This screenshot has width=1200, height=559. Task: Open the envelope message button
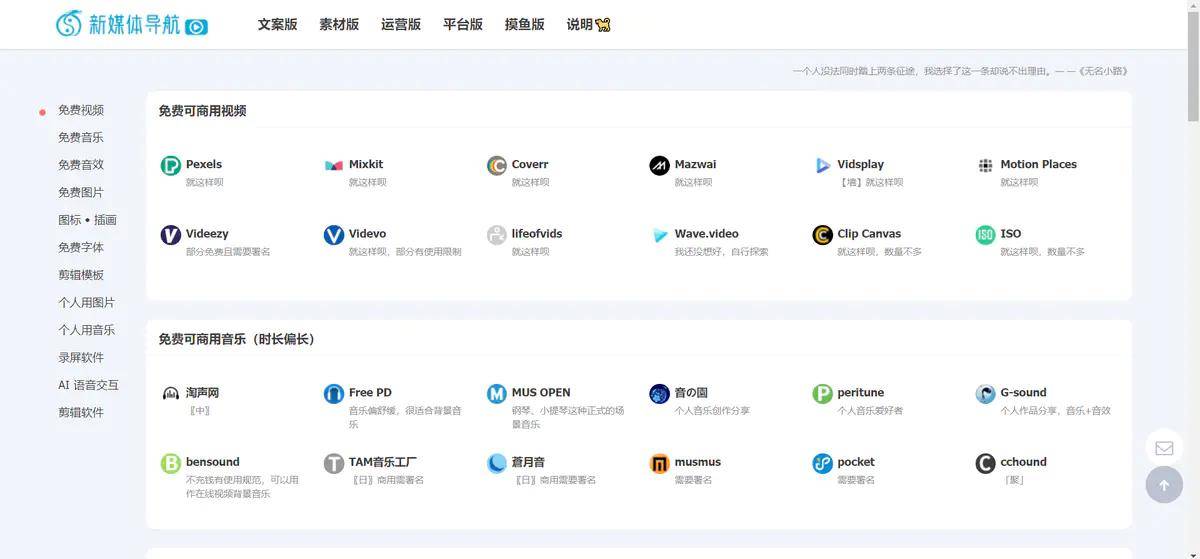pos(1164,448)
